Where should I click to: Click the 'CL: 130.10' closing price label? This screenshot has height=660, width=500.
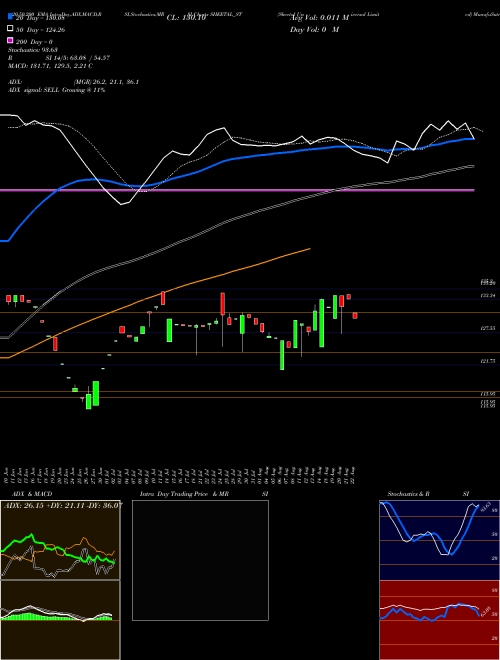pos(186,18)
